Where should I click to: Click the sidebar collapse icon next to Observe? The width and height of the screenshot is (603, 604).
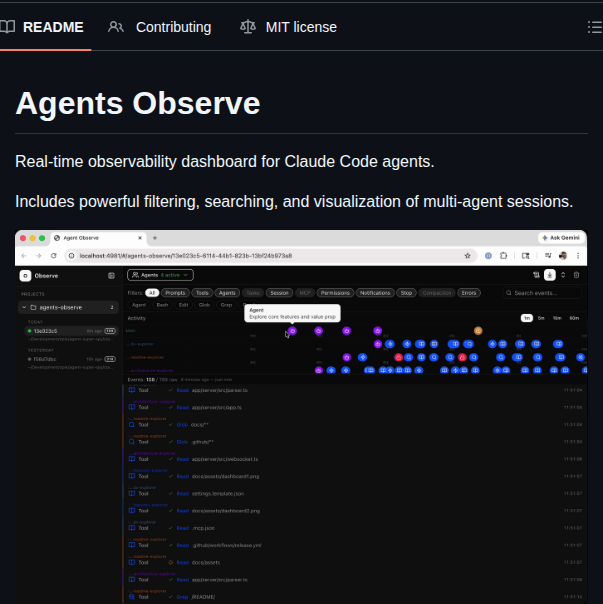point(111,275)
